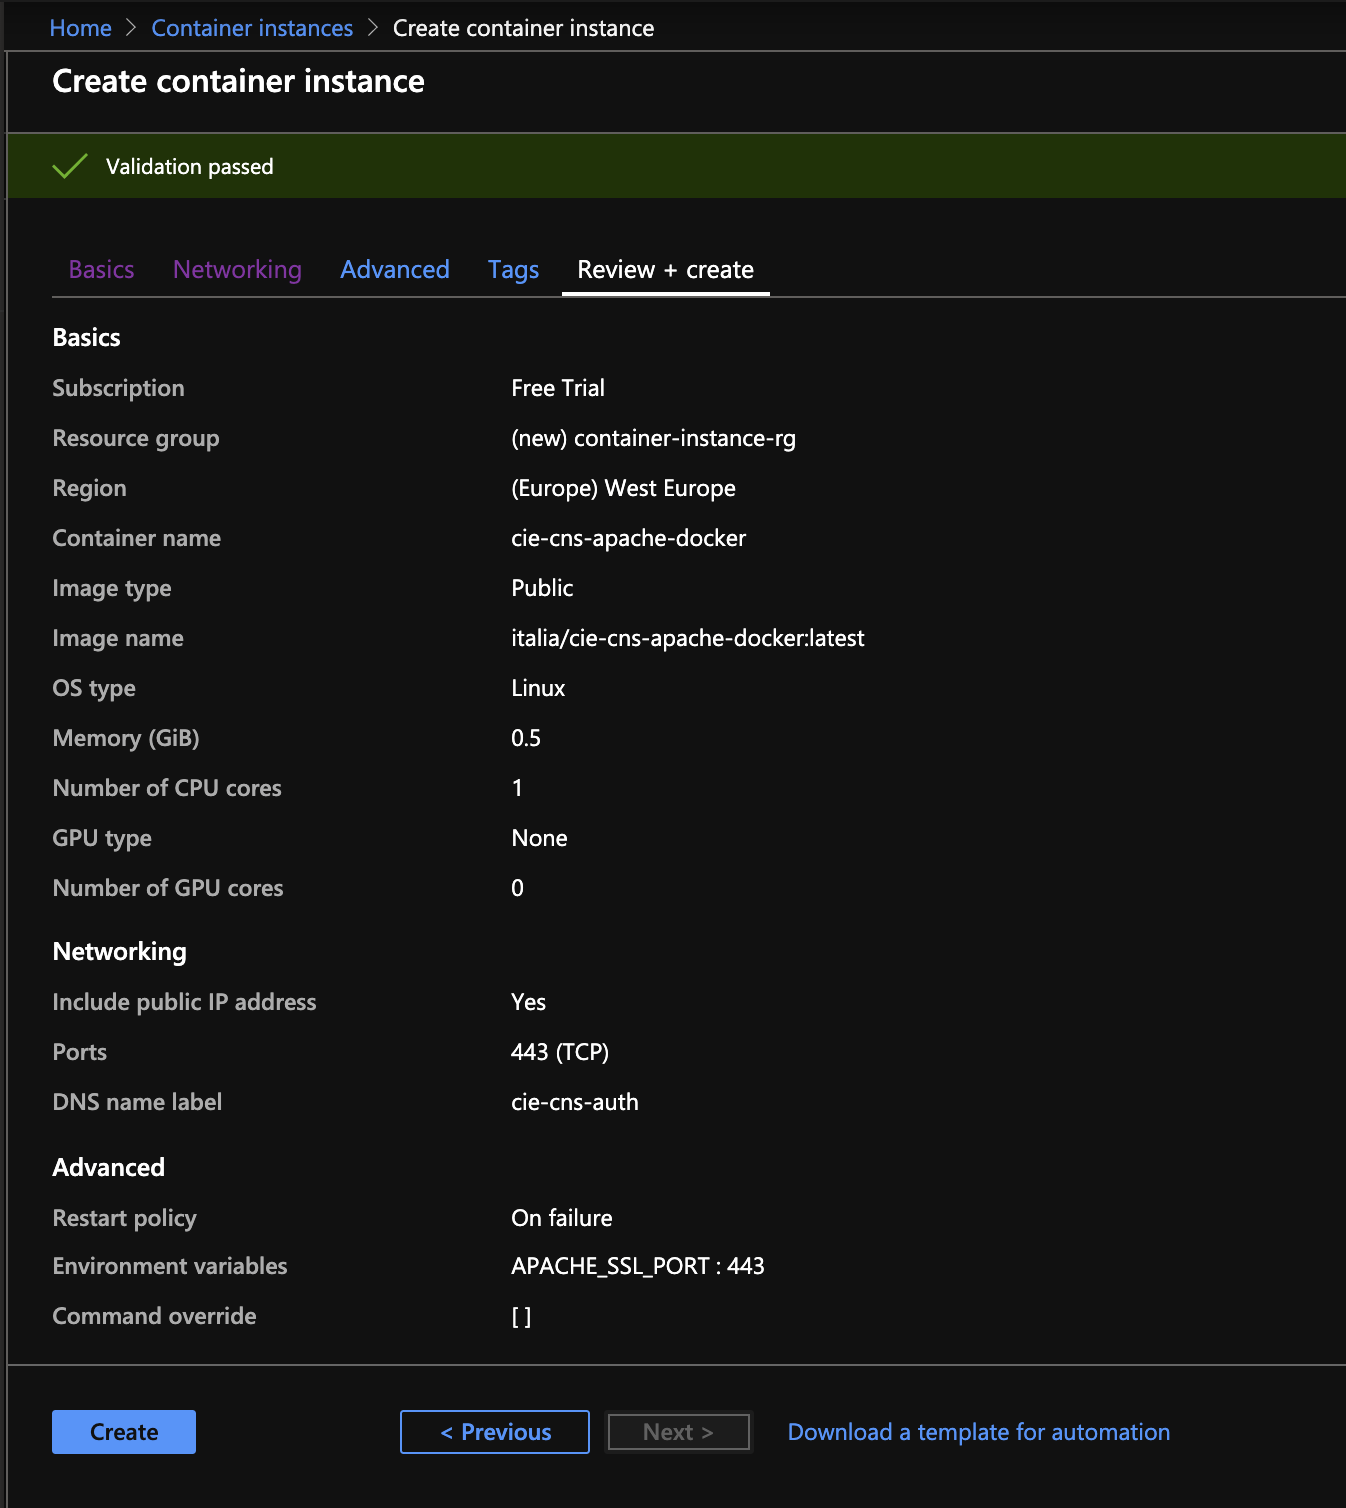Screen dimensions: 1346x1508
Task: Open the Advanced tab
Action: (x=395, y=269)
